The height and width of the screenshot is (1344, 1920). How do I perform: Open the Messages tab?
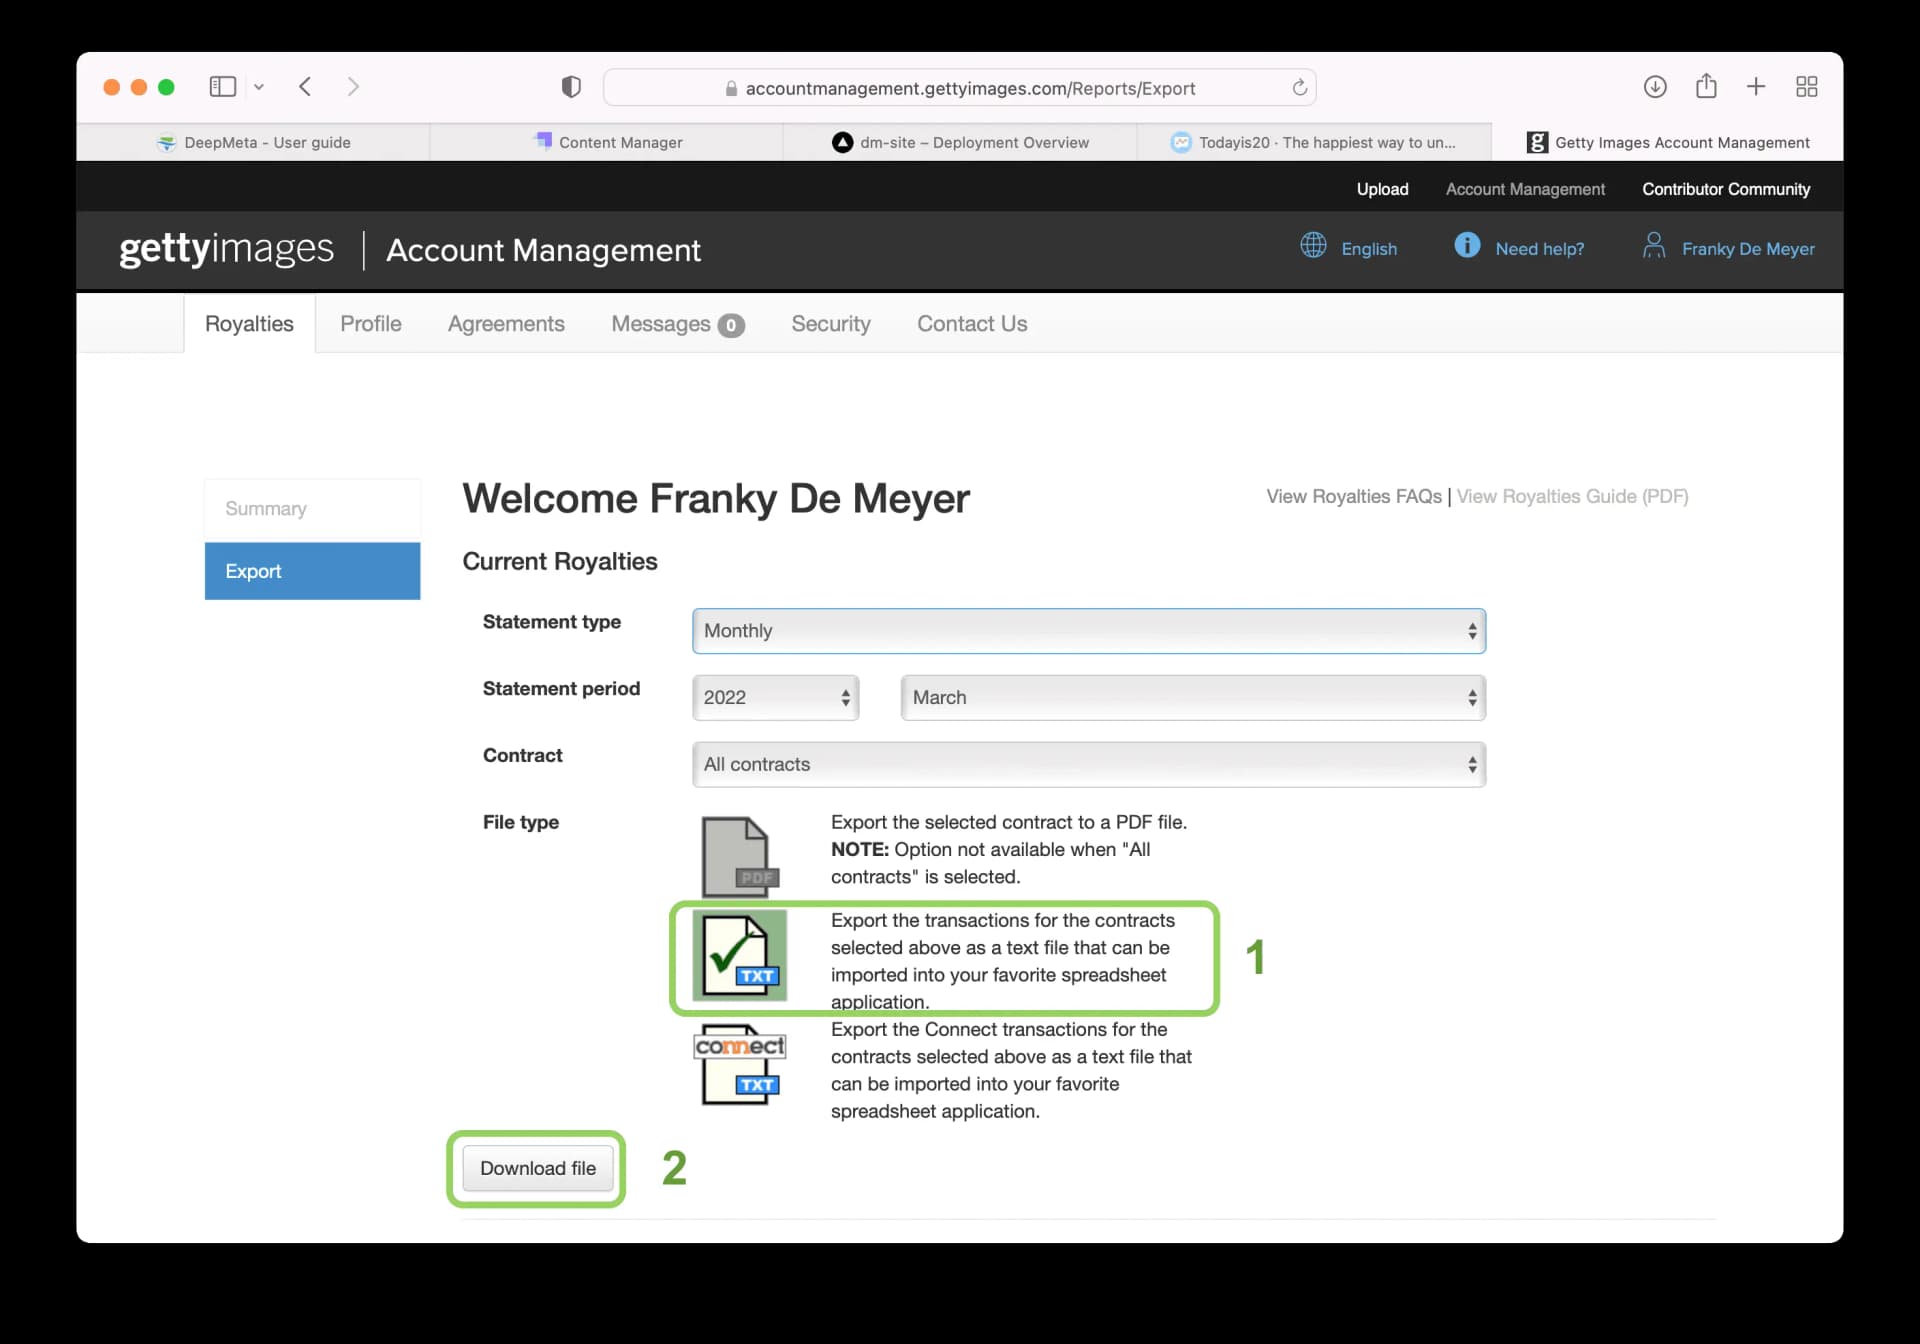pyautogui.click(x=677, y=324)
